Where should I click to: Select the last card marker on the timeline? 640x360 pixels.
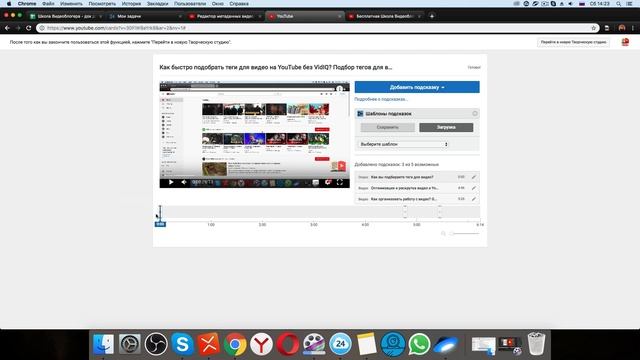tap(440, 212)
